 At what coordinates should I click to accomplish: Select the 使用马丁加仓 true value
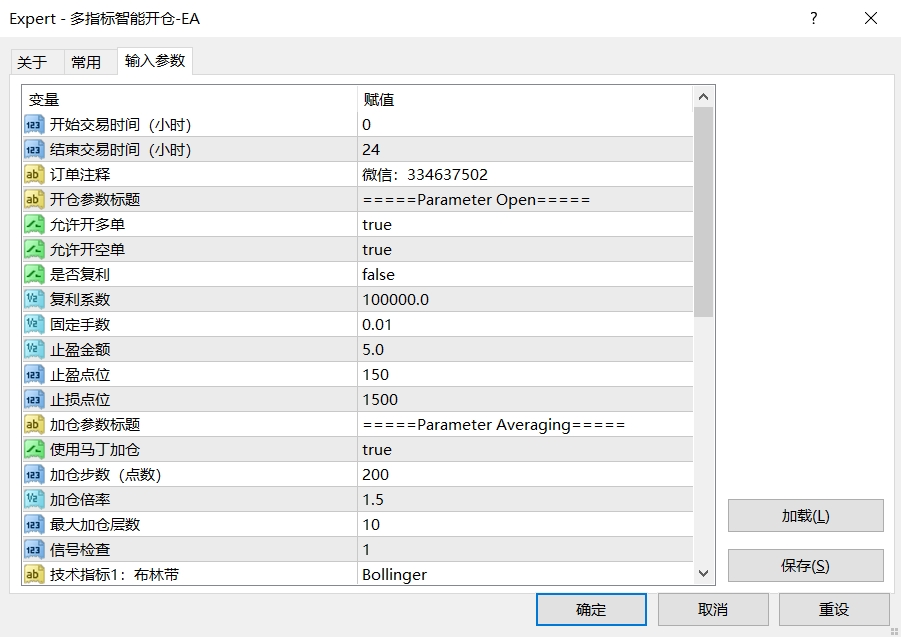click(524, 450)
